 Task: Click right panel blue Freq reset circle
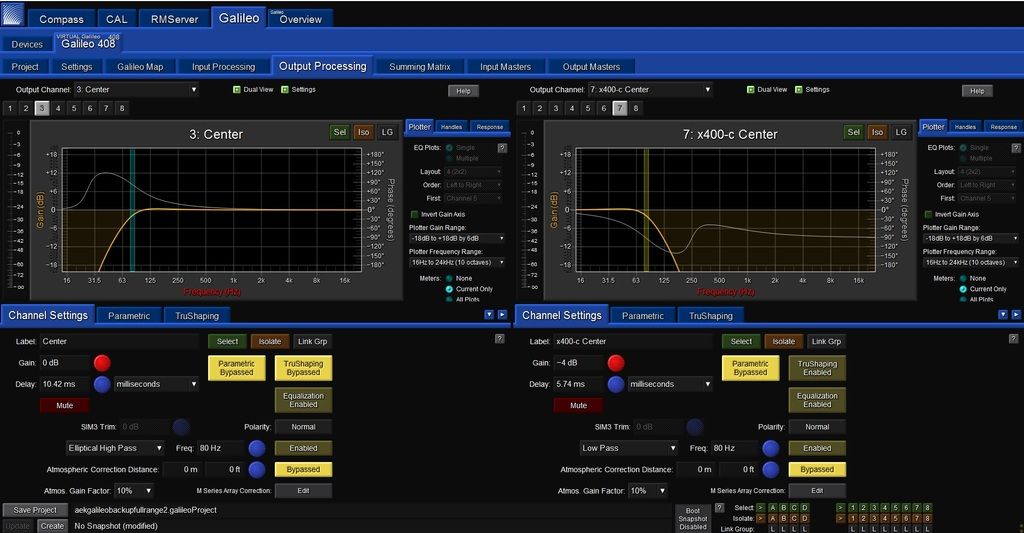771,448
